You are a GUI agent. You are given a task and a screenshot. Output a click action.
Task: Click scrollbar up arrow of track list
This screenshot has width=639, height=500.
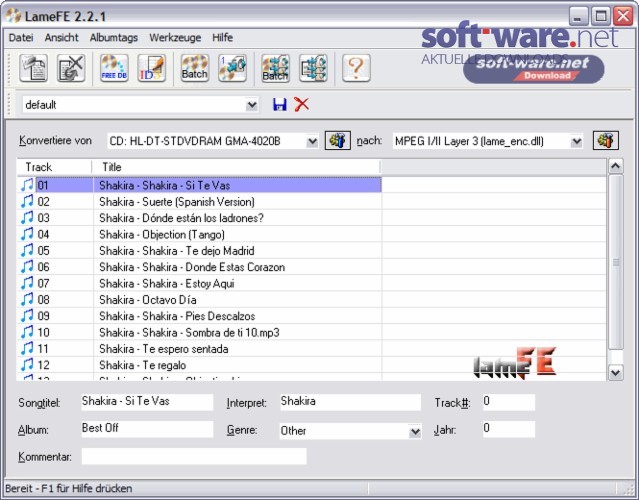[615, 166]
